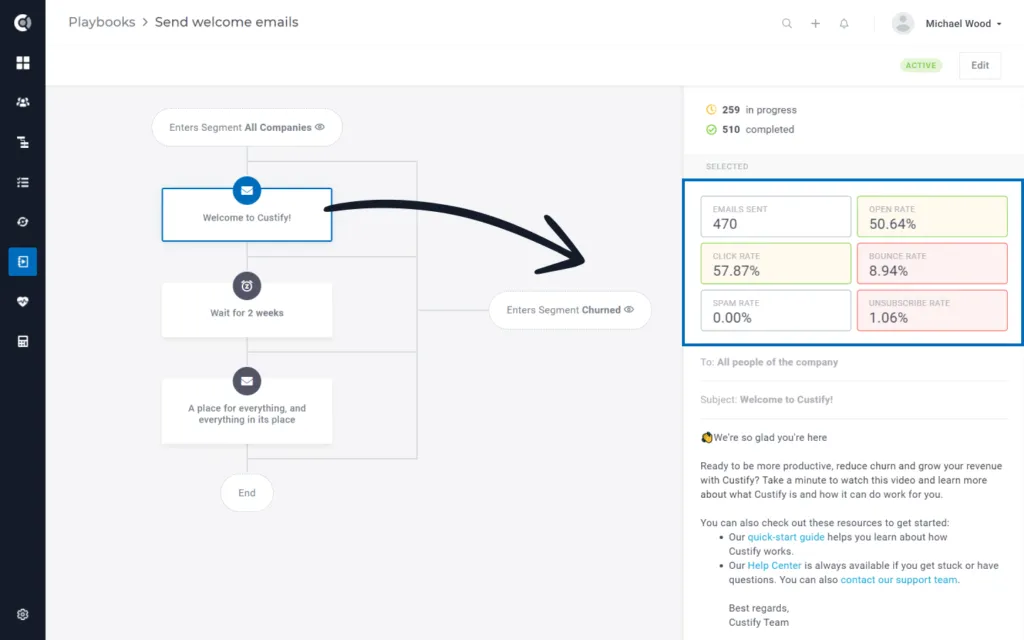This screenshot has width=1024, height=640.
Task: Click the user avatar picture
Action: 903,24
